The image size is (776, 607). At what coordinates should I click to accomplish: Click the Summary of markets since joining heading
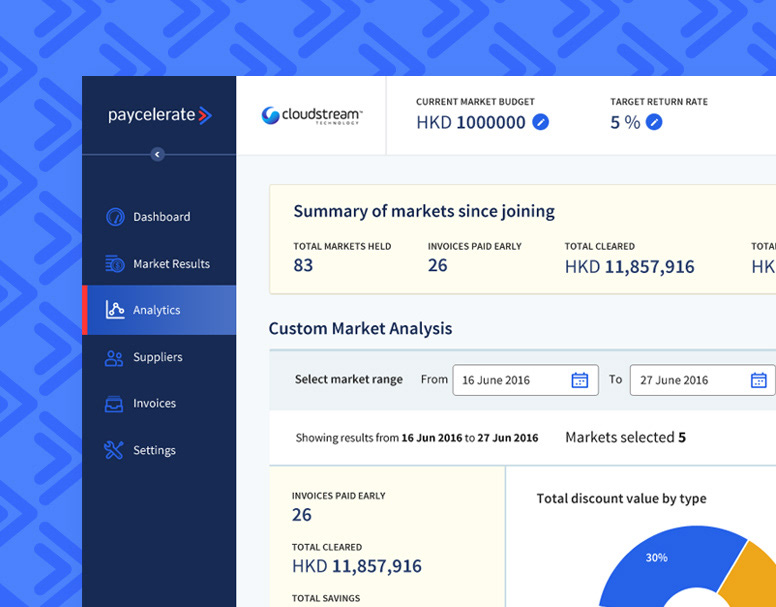(x=424, y=211)
